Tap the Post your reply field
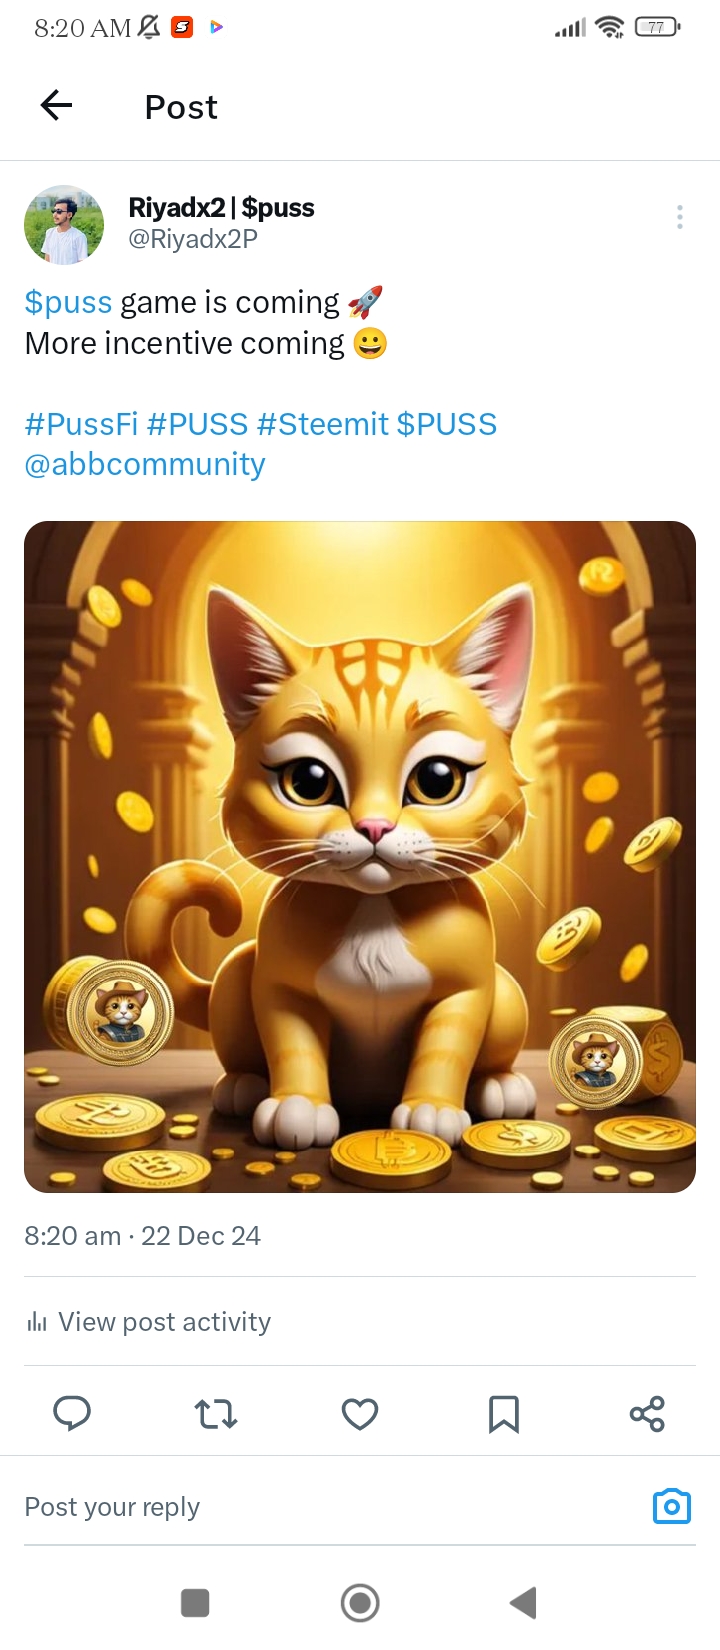Viewport: 720px width, 1650px height. coord(330,1506)
